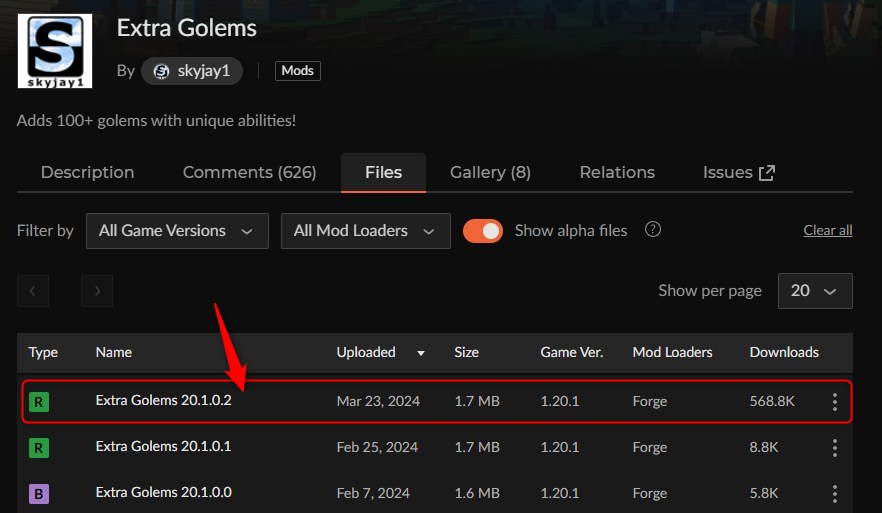The width and height of the screenshot is (882, 513).
Task: Click the Name column header
Action: point(114,352)
